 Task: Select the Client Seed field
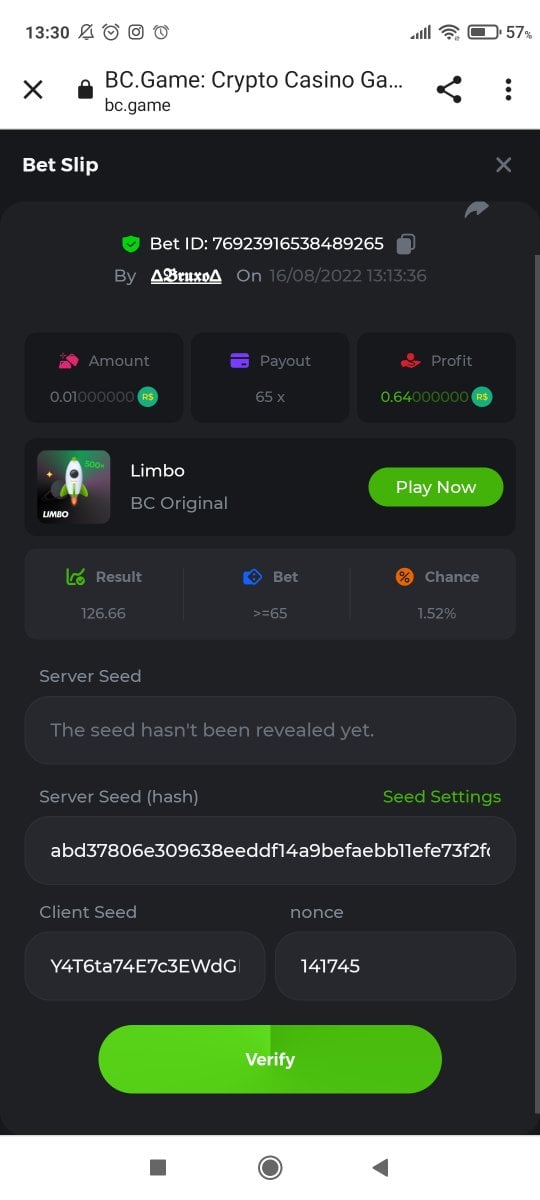click(x=145, y=966)
